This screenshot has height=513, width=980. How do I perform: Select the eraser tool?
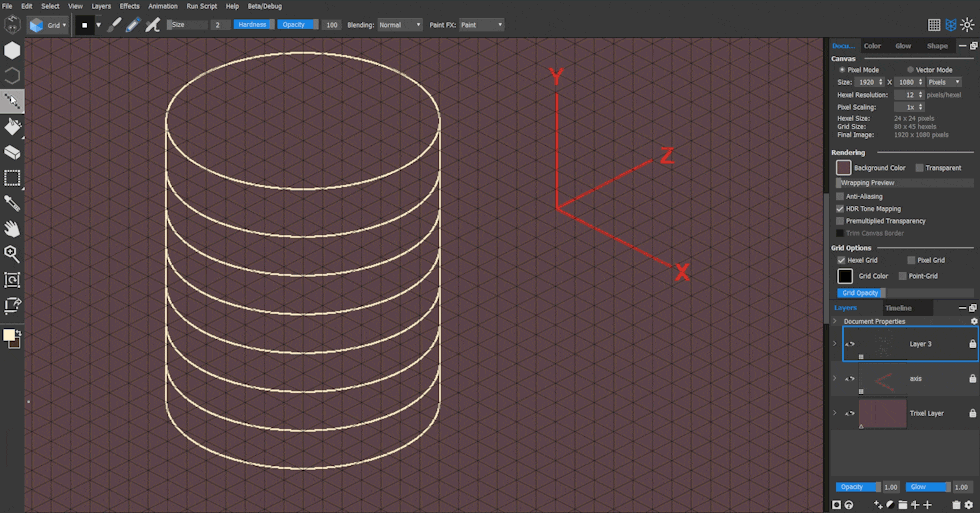click(12, 153)
